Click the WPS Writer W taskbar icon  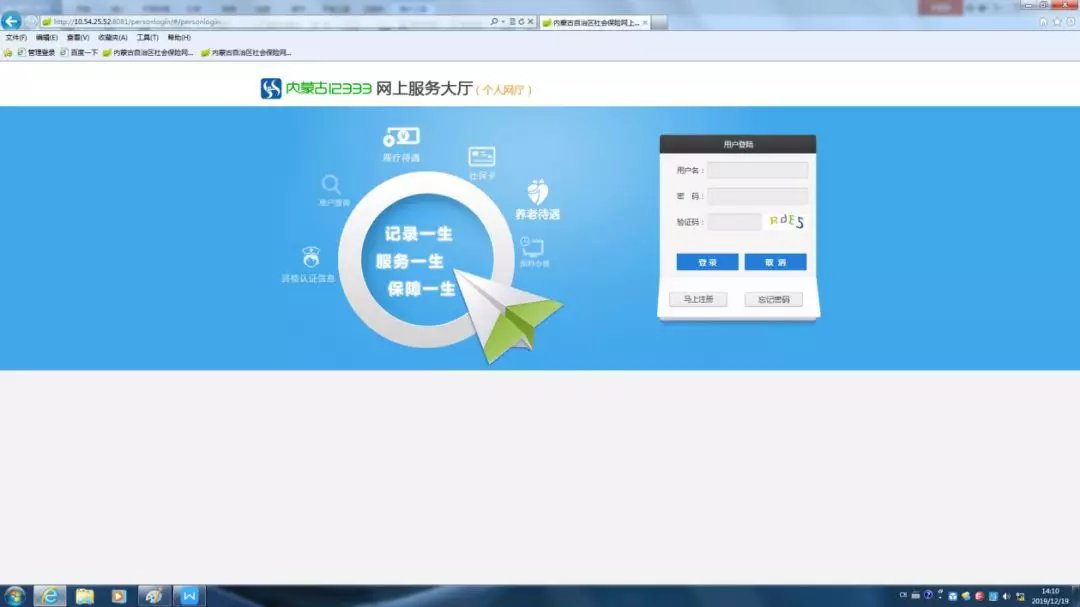pos(189,596)
